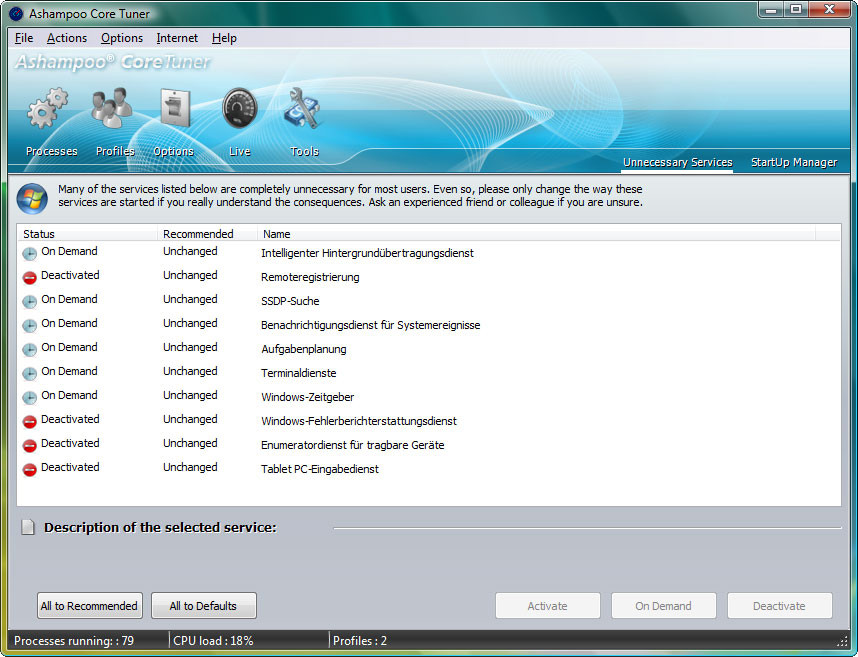The width and height of the screenshot is (858, 657).
Task: Sort list by the Recommended column header
Action: (x=207, y=234)
